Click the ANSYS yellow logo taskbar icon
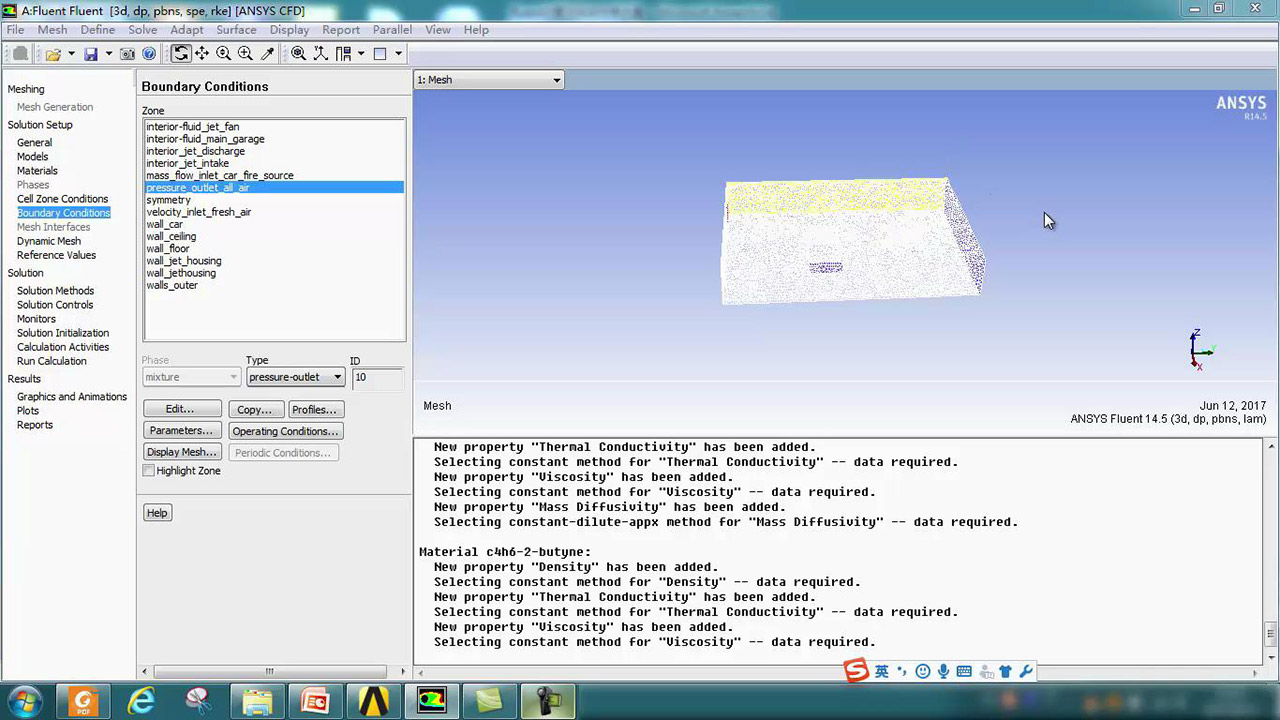 pyautogui.click(x=374, y=701)
